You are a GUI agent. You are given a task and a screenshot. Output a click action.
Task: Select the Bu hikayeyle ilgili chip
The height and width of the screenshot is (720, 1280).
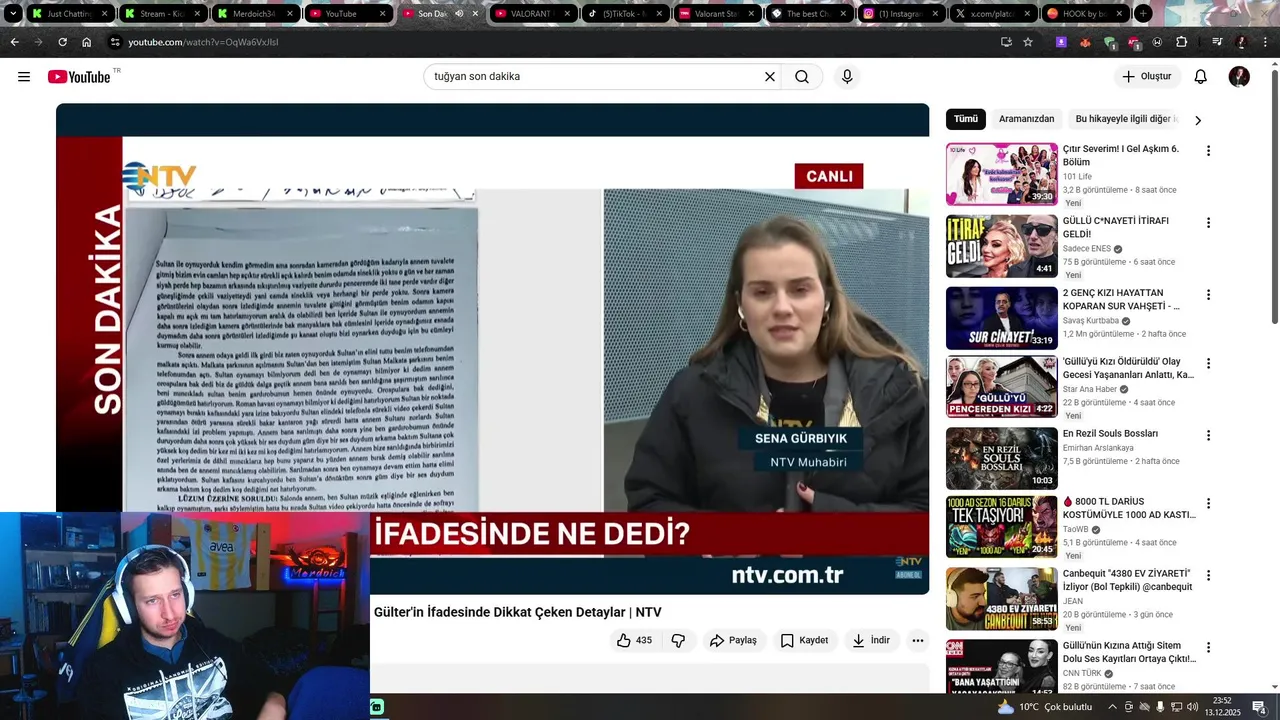(1127, 119)
